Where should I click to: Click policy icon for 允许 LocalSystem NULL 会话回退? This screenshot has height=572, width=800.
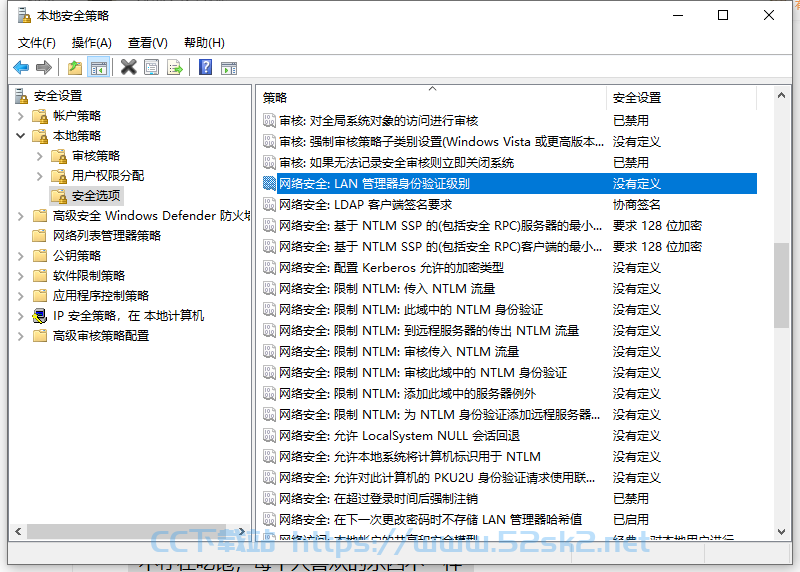coord(269,435)
